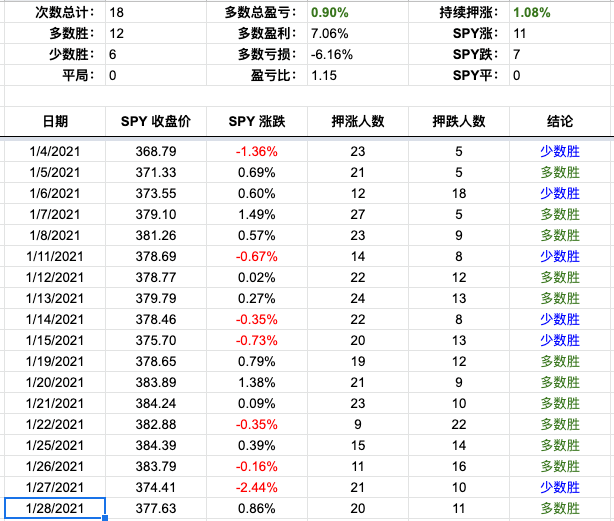Select closing price 378.65
The height and width of the screenshot is (521, 614).
(156, 361)
